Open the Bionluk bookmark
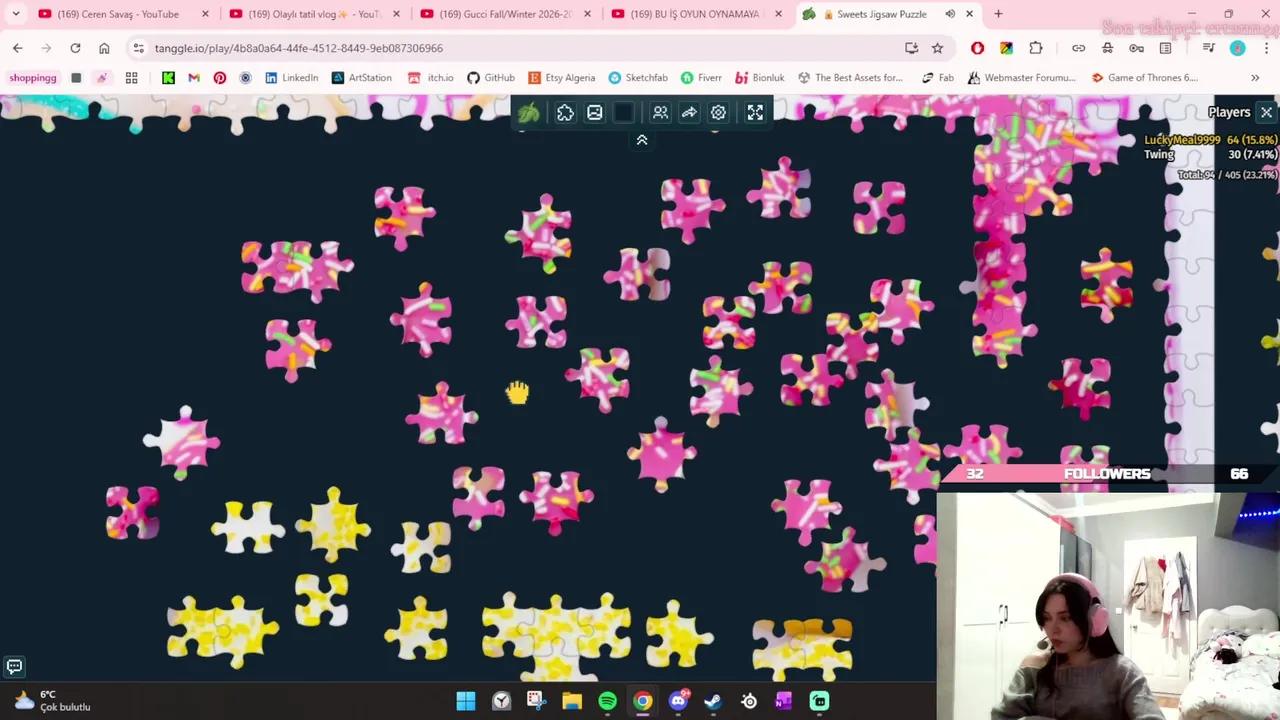1280x720 pixels. click(760, 78)
